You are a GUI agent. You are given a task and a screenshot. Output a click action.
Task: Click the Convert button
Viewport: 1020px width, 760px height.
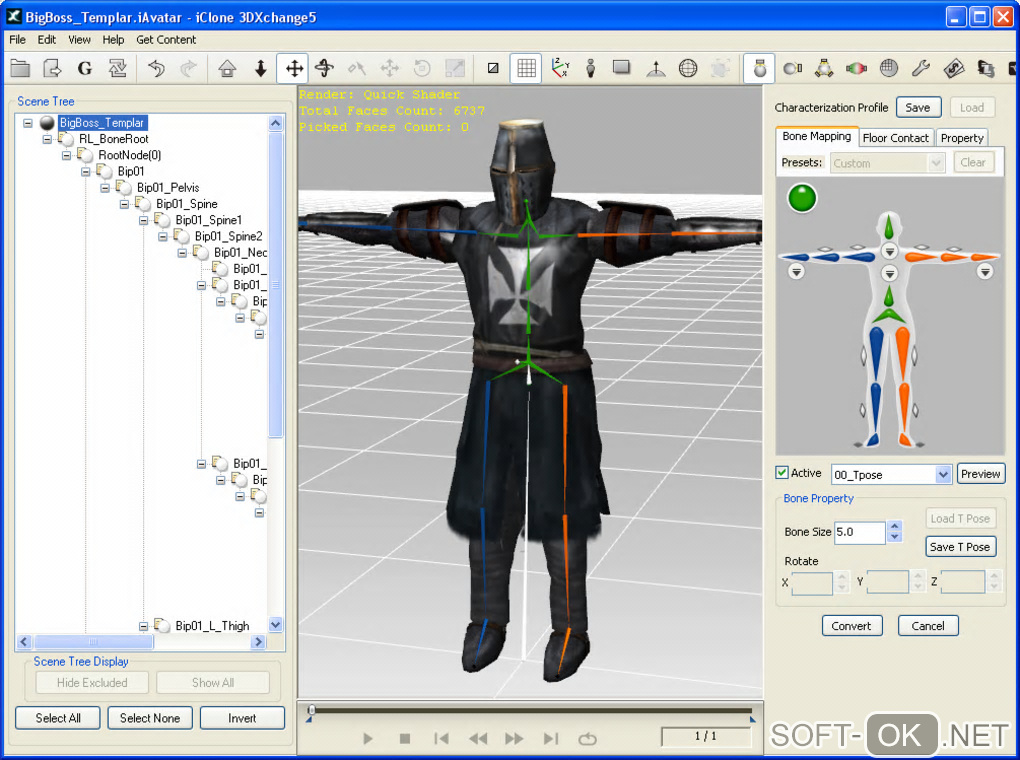[851, 626]
